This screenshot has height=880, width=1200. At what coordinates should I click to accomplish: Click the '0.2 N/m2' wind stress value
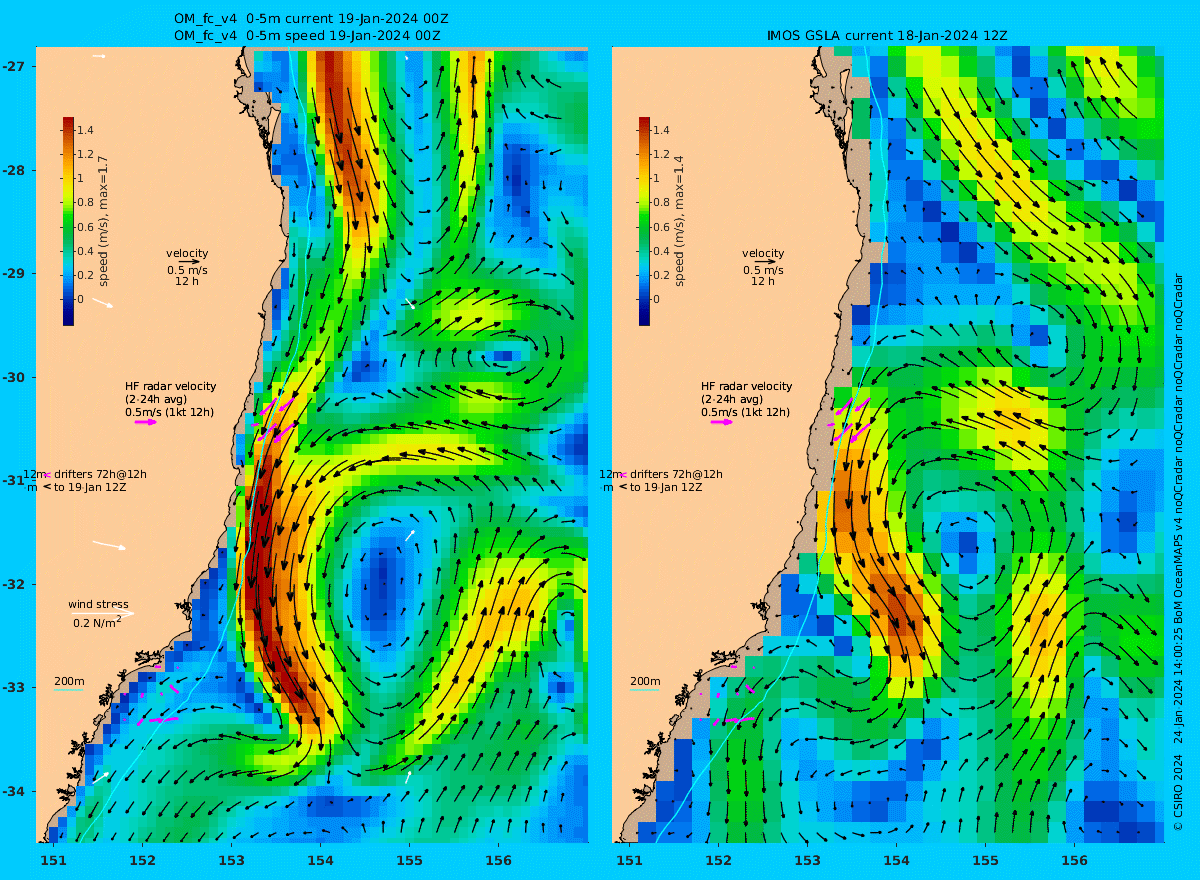point(97,622)
